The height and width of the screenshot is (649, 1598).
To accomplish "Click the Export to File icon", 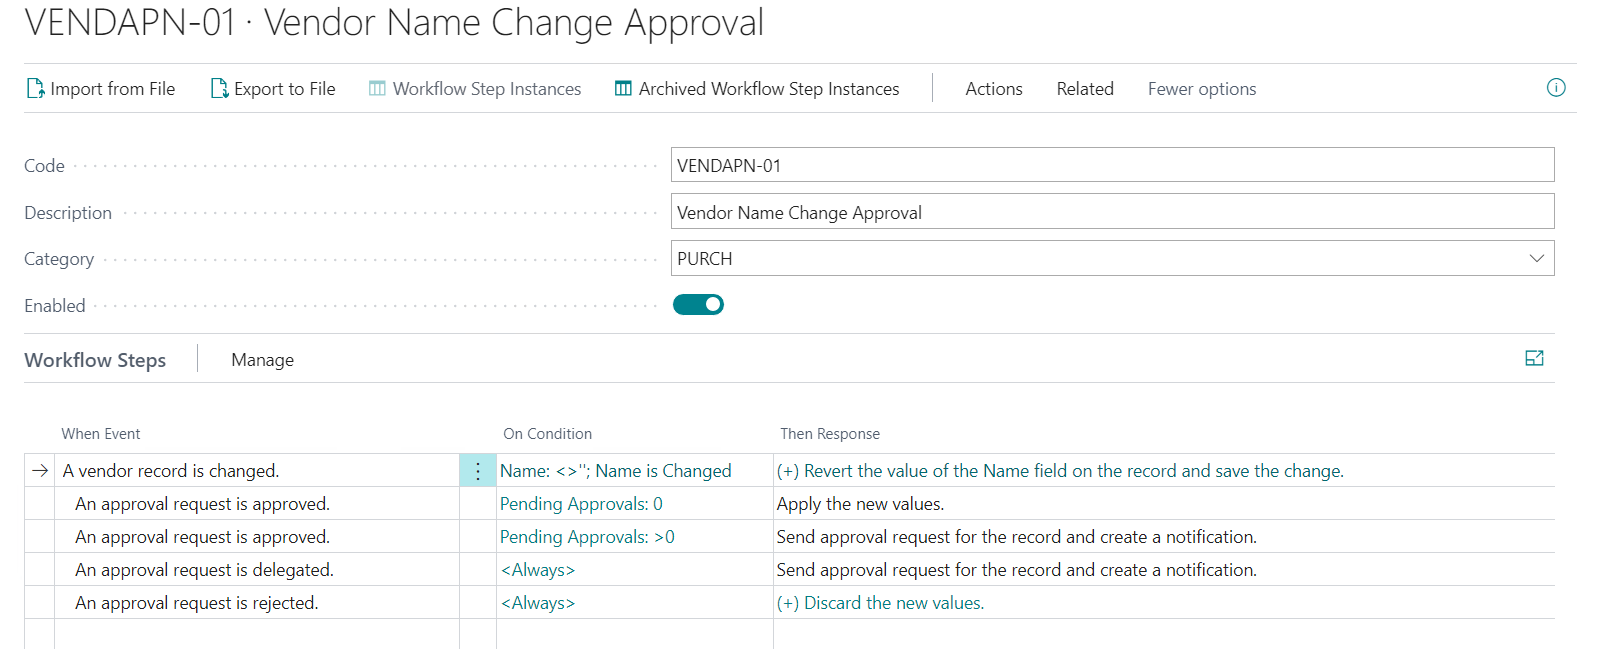I will point(219,89).
